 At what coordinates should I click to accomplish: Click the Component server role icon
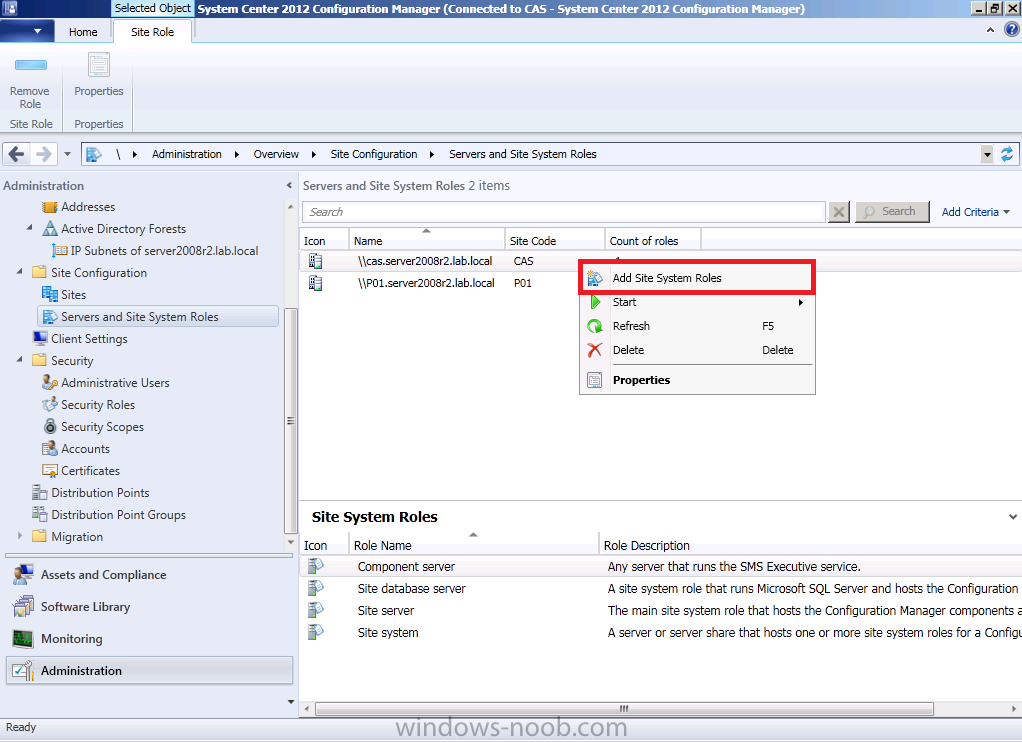(x=316, y=567)
